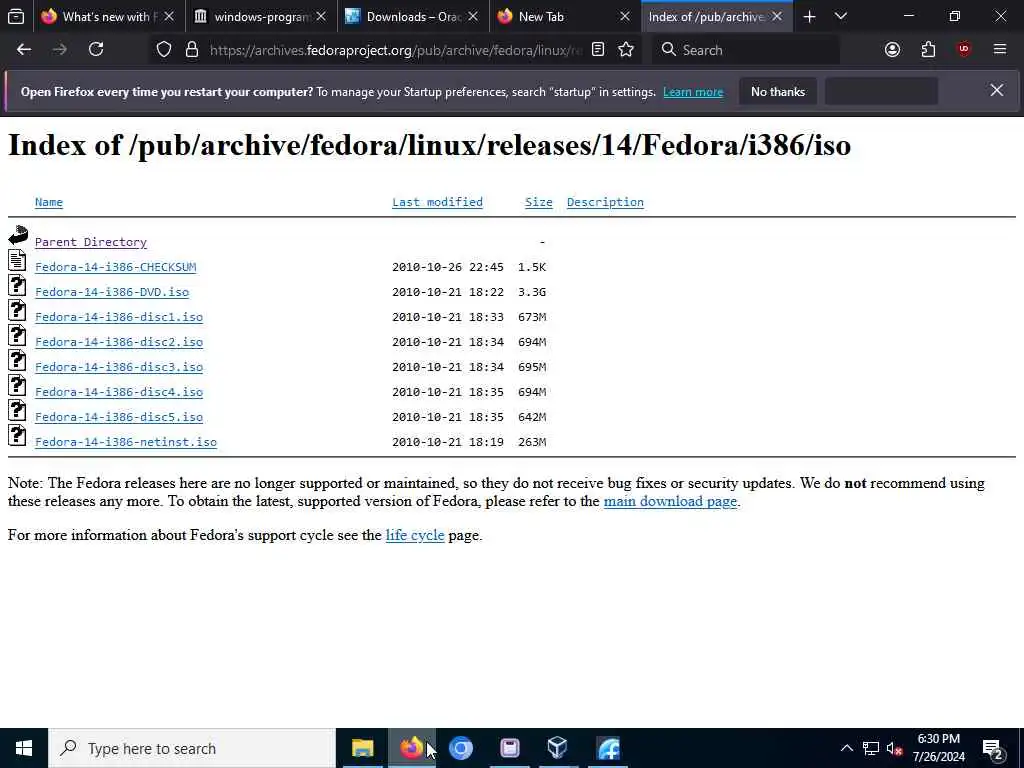Open the Firefox account icon
The image size is (1024, 768).
pyautogui.click(x=892, y=50)
